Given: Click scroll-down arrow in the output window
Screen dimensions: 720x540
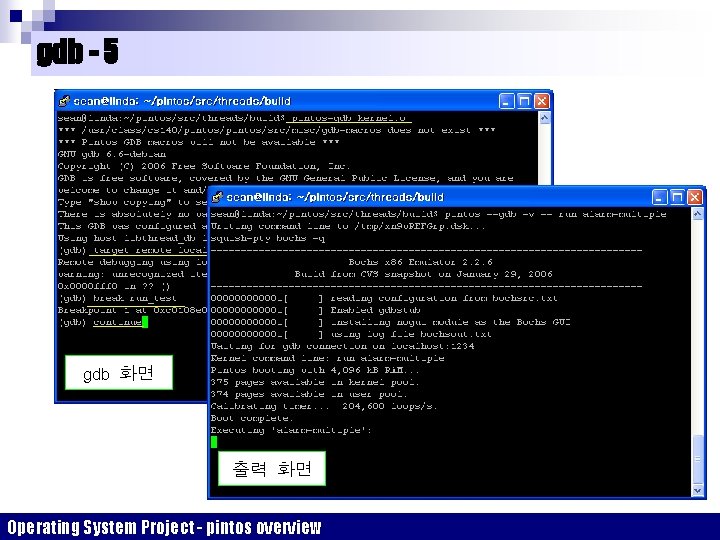Looking at the screenshot, I should point(698,490).
